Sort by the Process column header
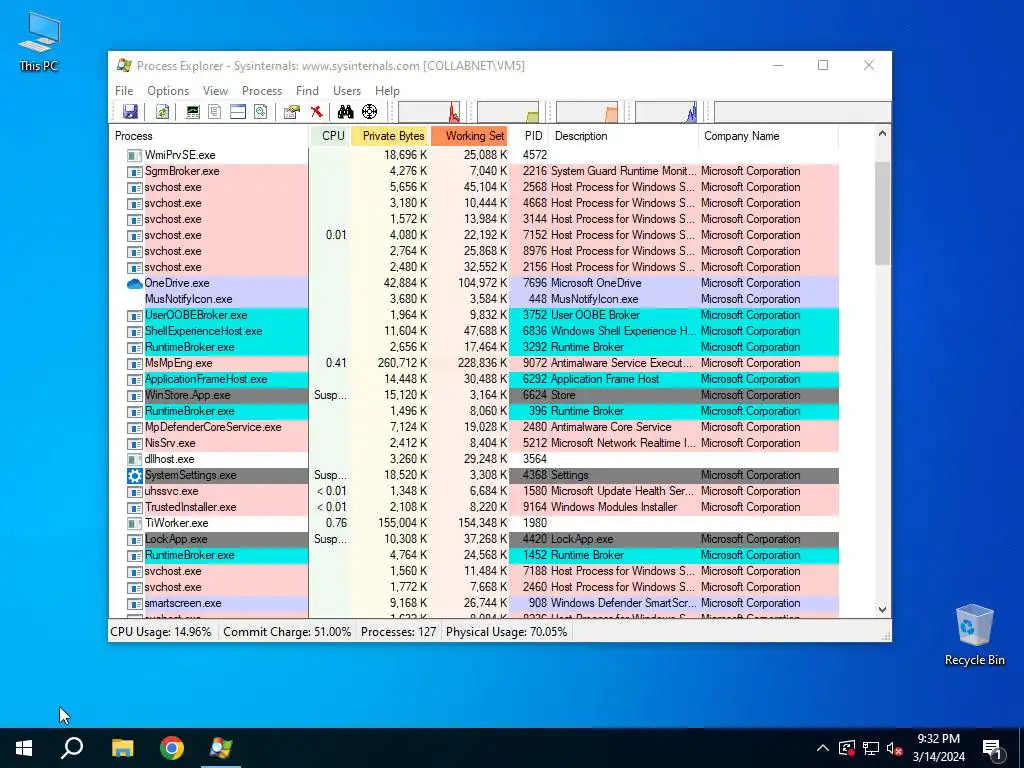1024x768 pixels. pos(208,136)
